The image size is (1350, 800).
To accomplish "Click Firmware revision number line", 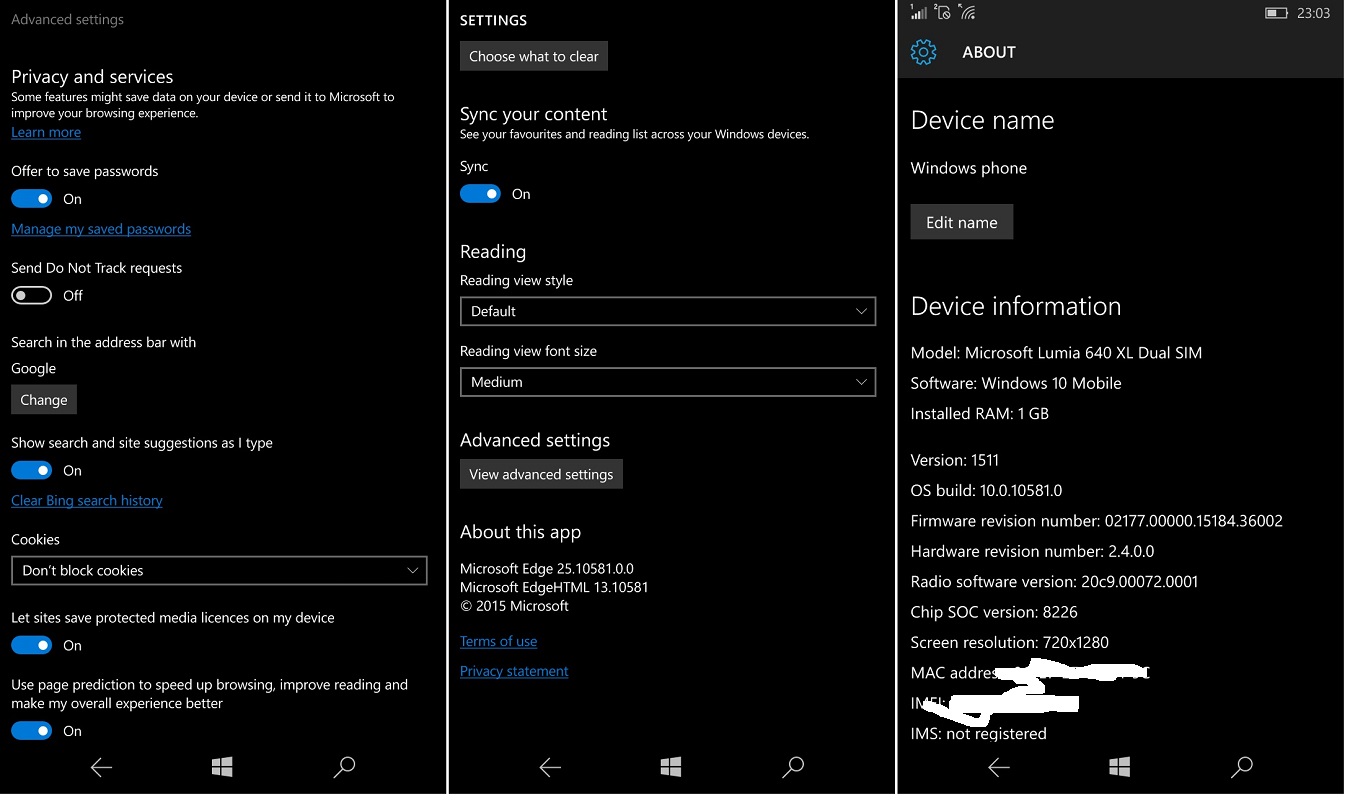I will coord(1096,521).
